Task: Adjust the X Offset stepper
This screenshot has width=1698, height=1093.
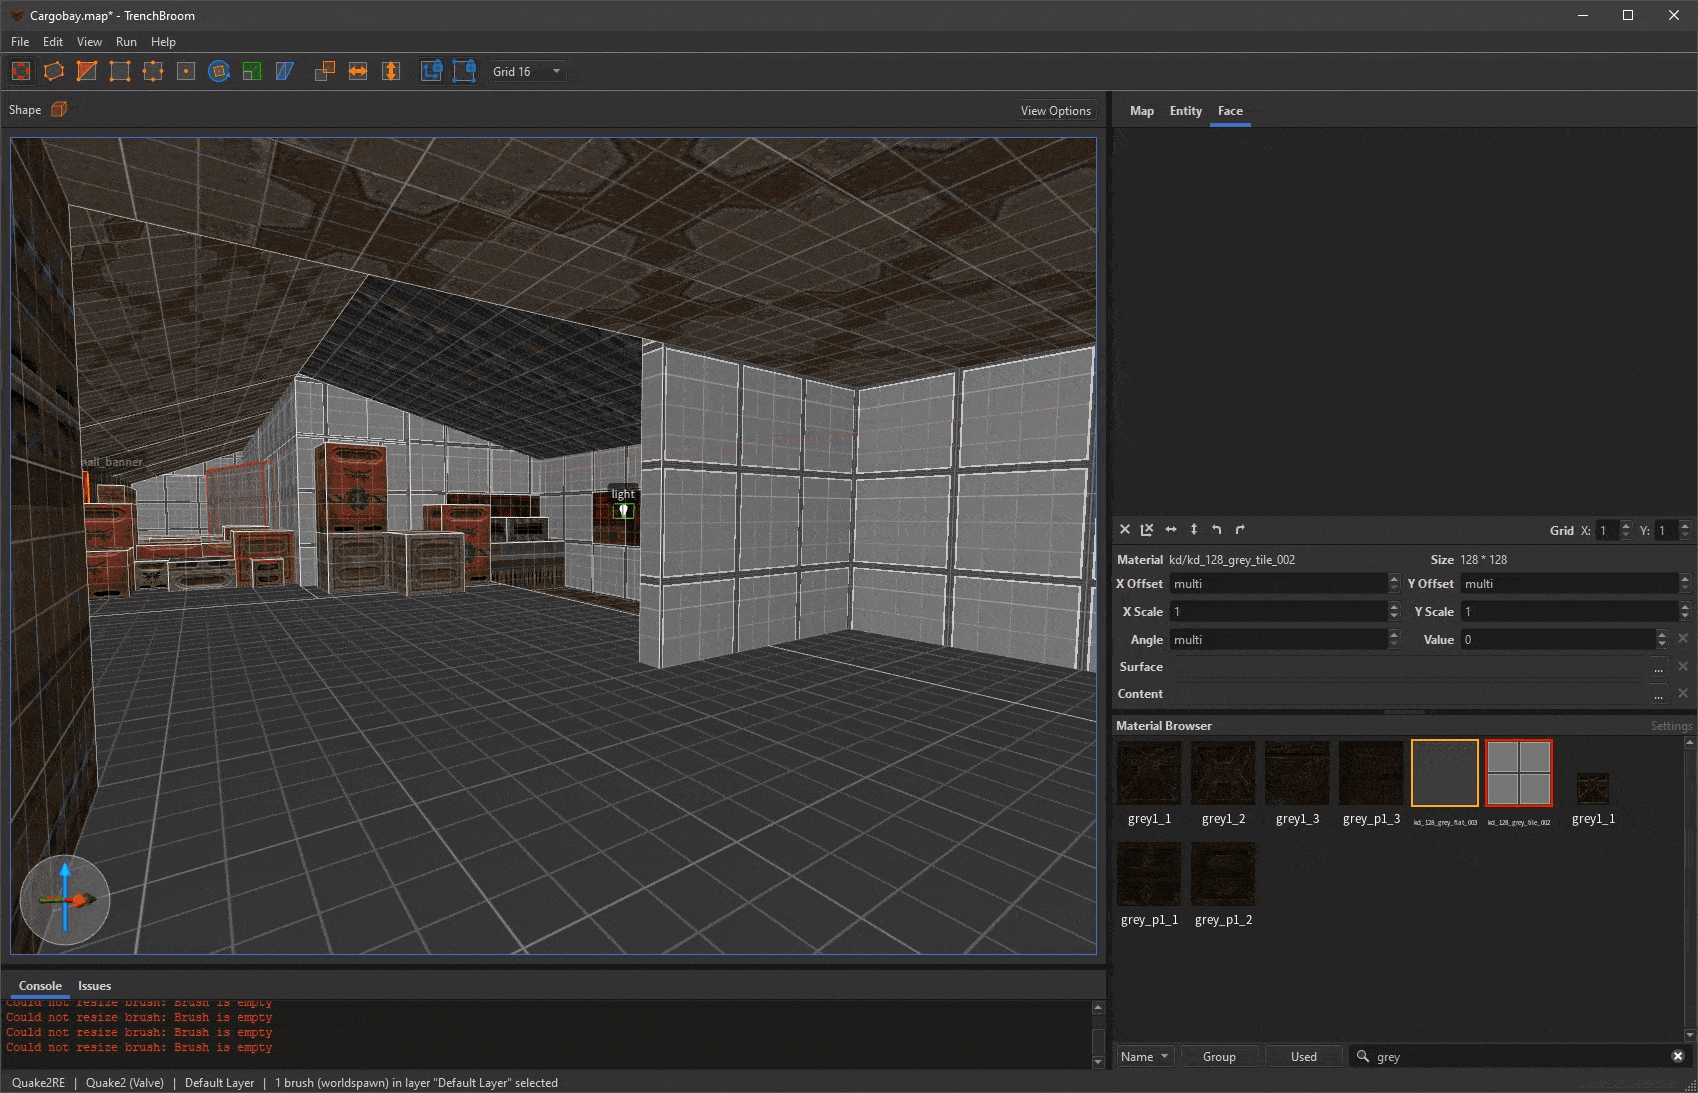Action: click(1394, 583)
